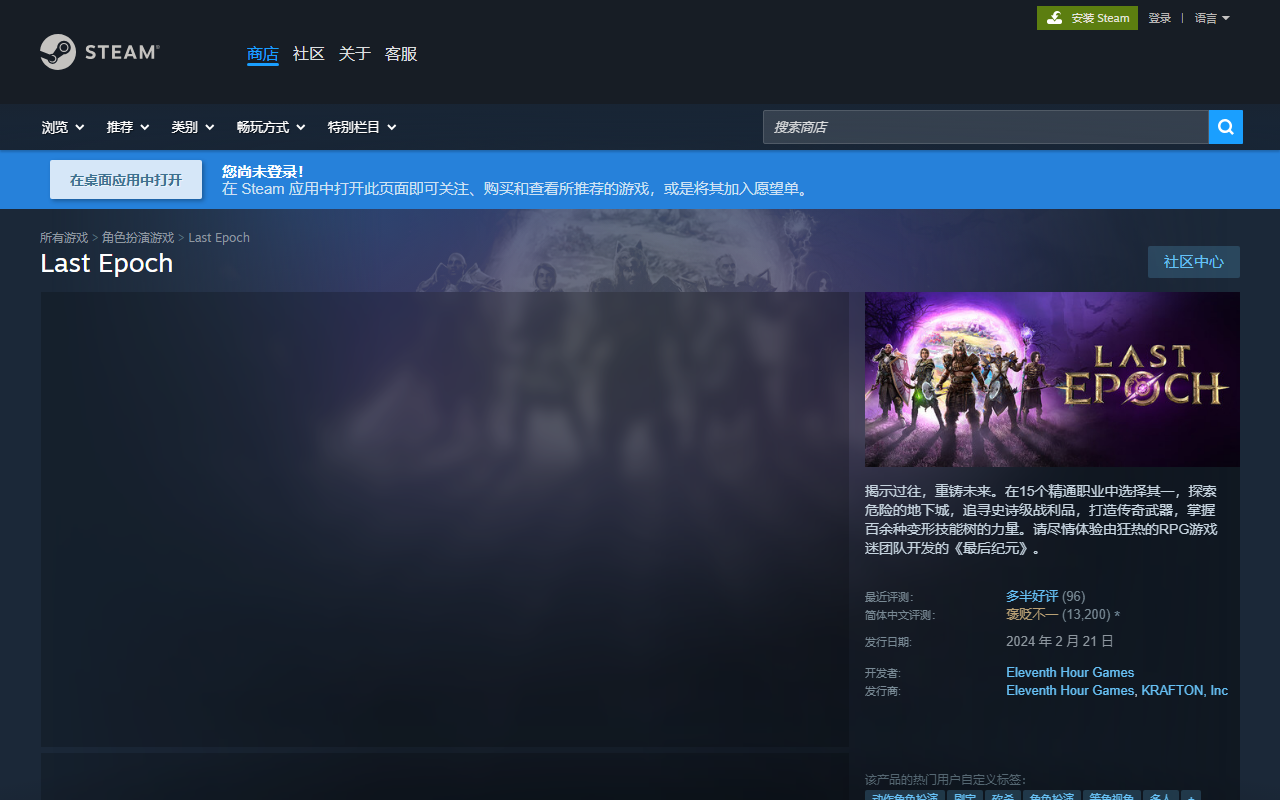Open 多半好评 recent reviews link
Screen dimensions: 1280x800
(1032, 597)
